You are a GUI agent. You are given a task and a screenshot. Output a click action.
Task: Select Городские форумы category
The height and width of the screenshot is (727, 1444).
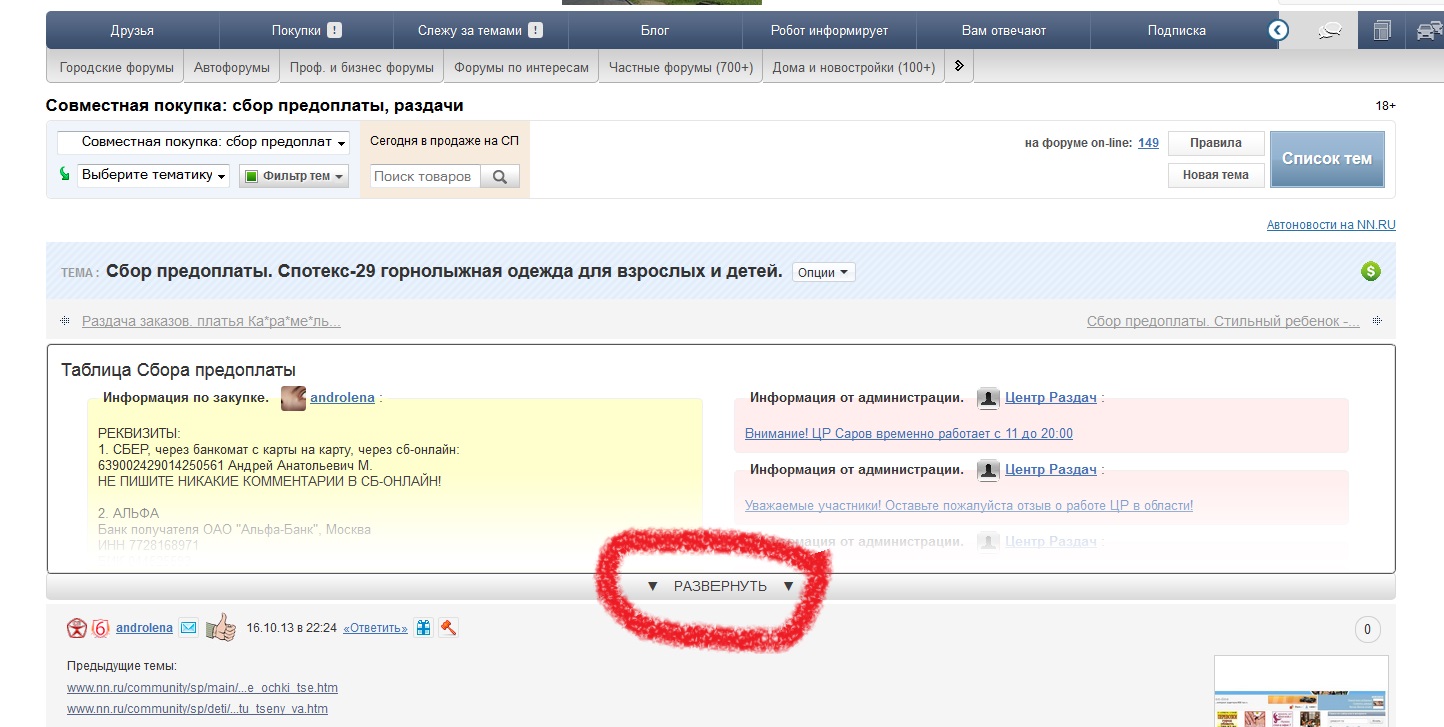coord(117,67)
